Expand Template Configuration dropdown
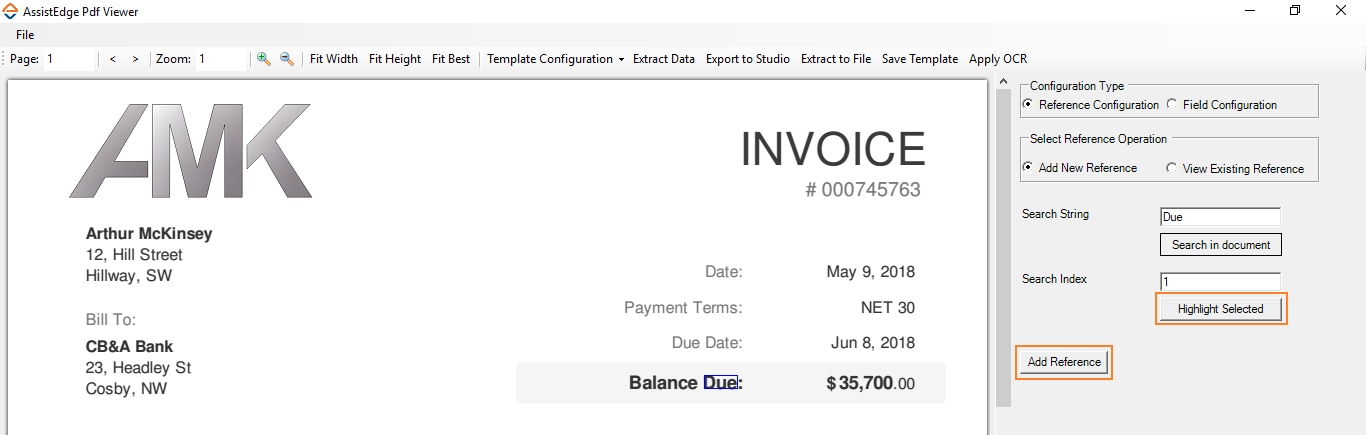The image size is (1366, 435). 555,59
